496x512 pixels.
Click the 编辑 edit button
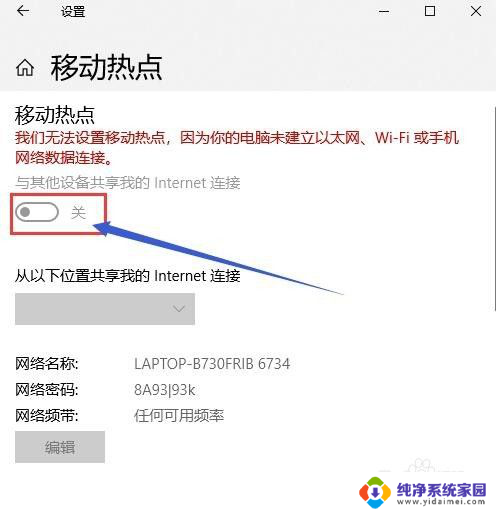pyautogui.click(x=60, y=447)
